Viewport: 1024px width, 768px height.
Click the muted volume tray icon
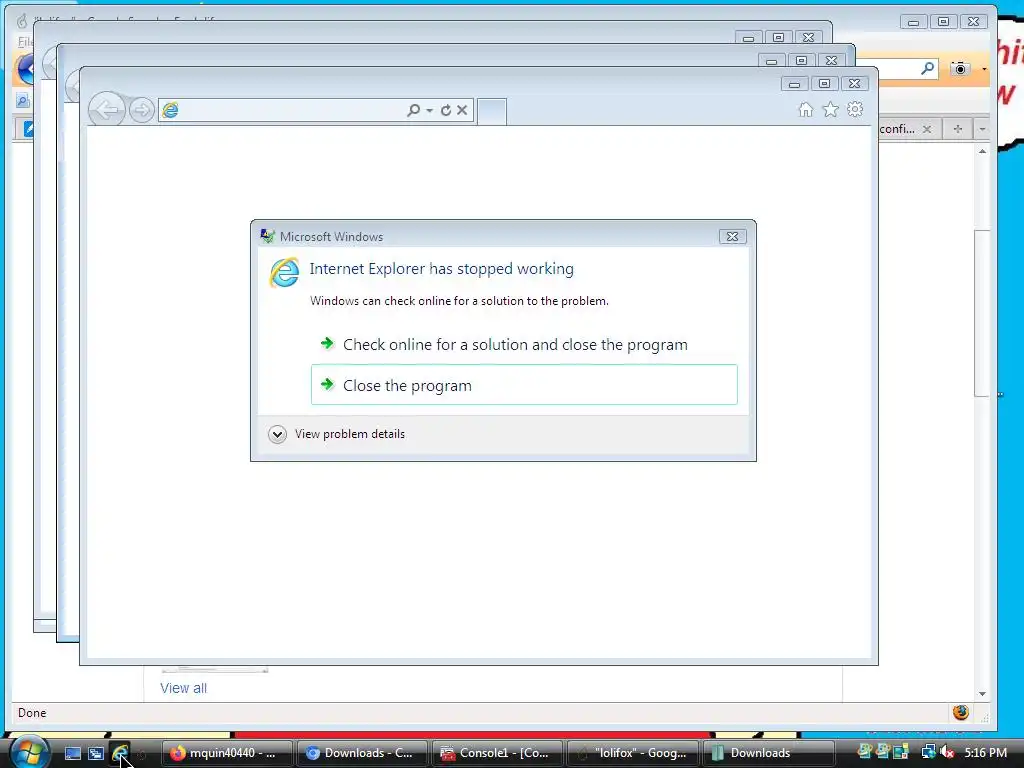pos(947,752)
